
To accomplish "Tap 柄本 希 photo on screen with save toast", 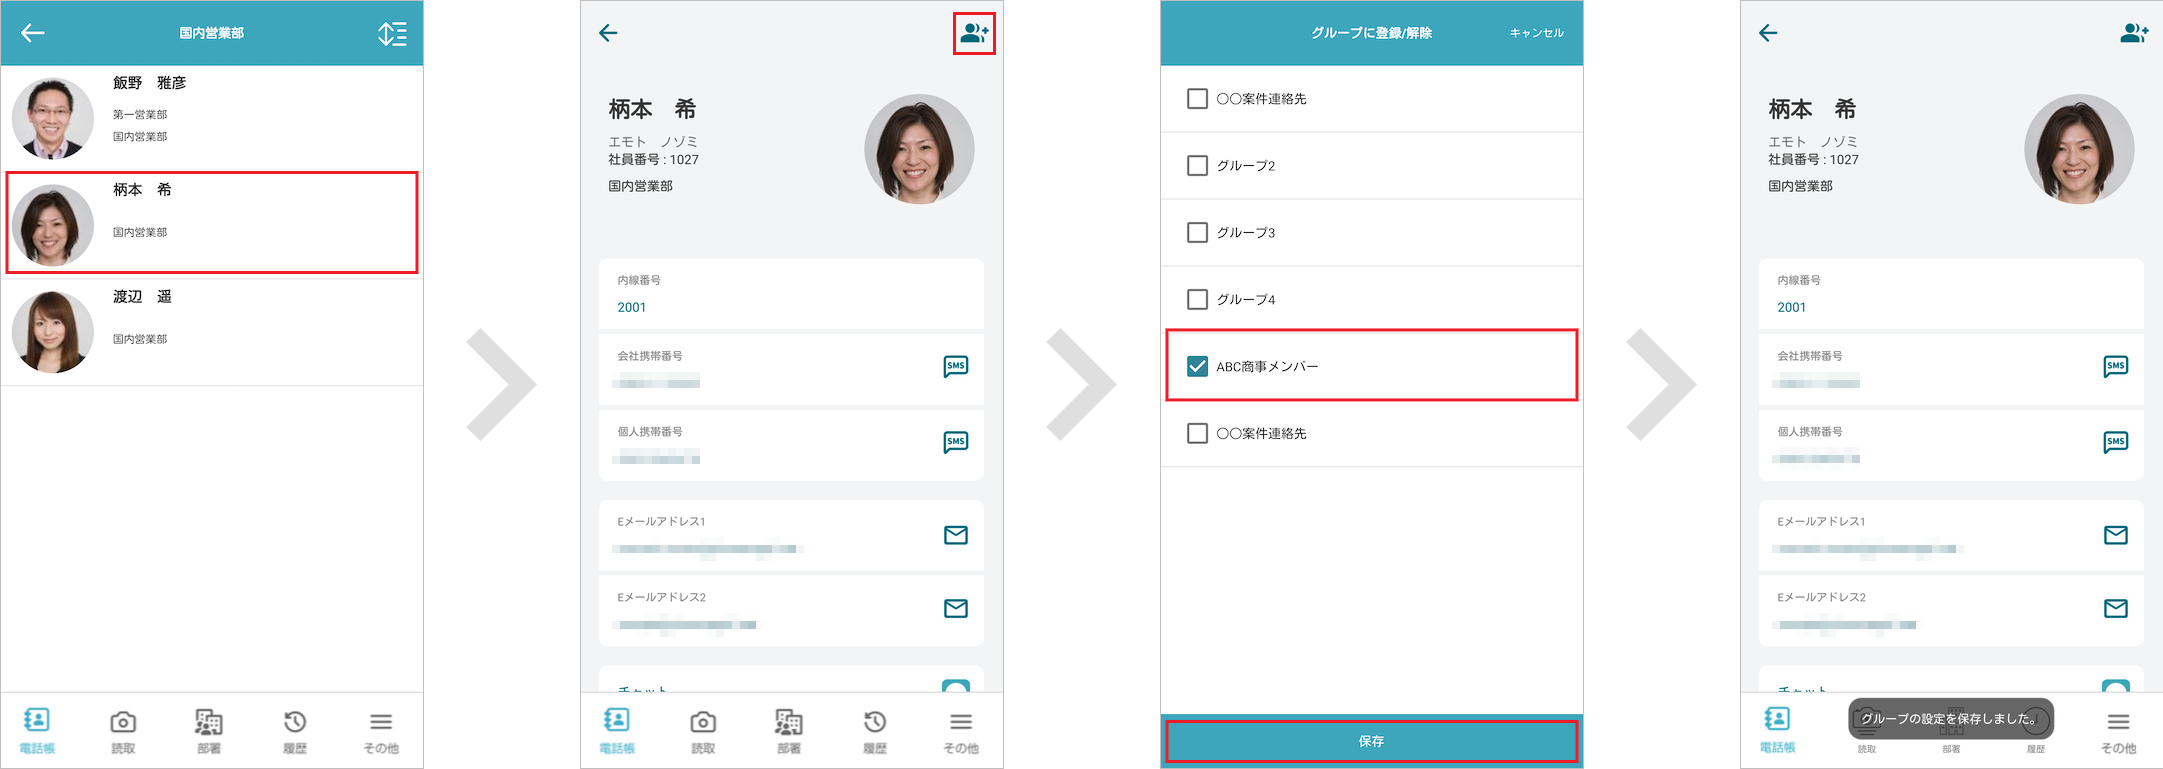I will pyautogui.click(x=2079, y=149).
